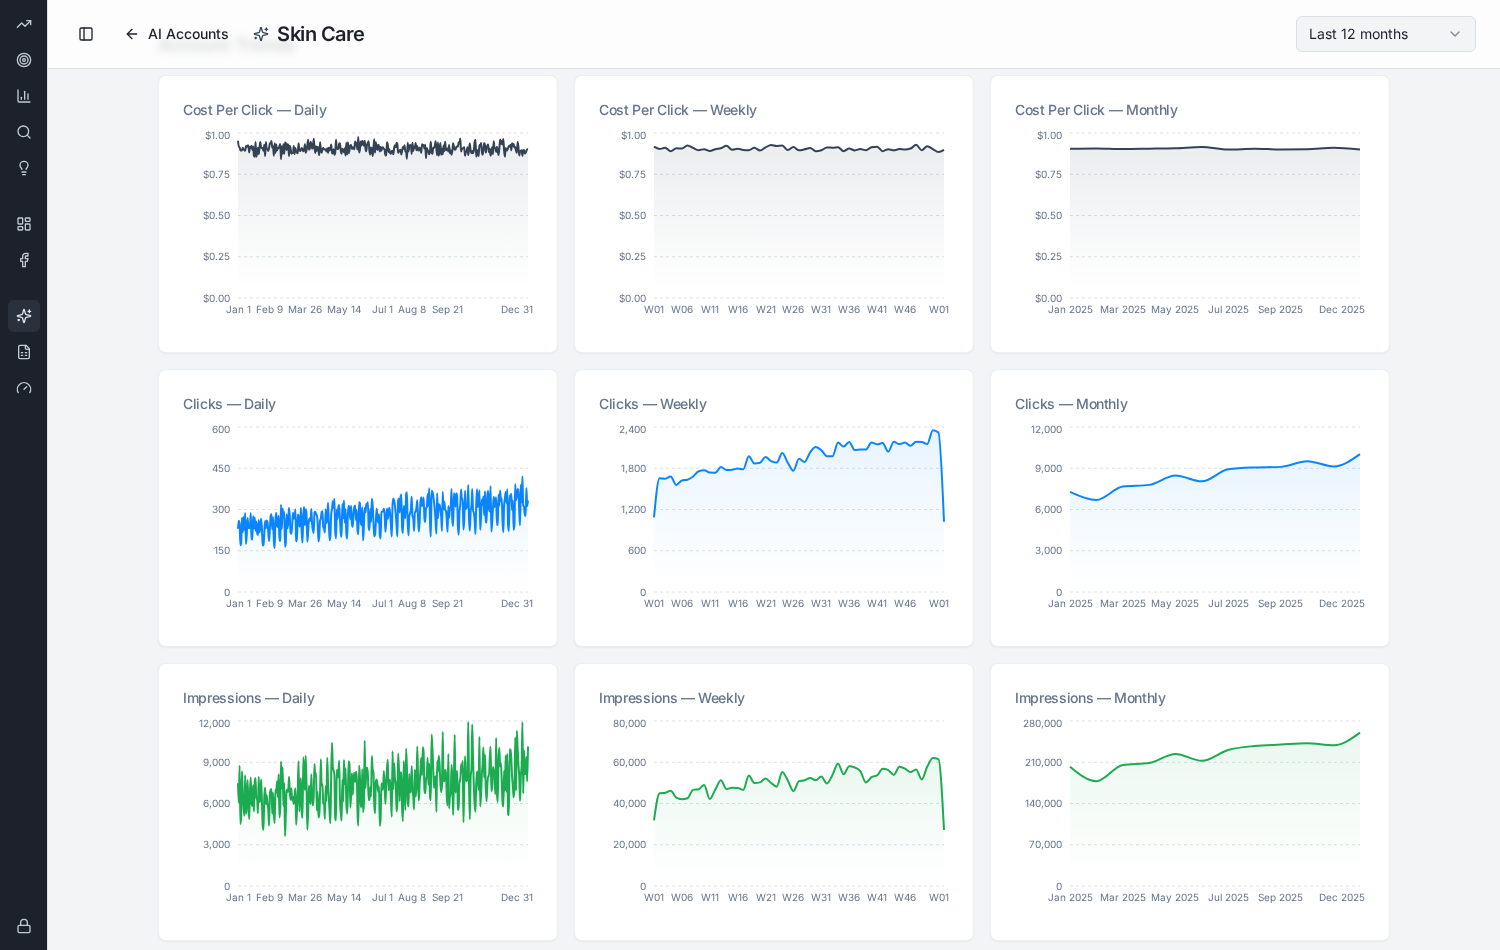Click the 2,400 axis label in Clicks Weekly
This screenshot has height=950, width=1500.
[632, 429]
